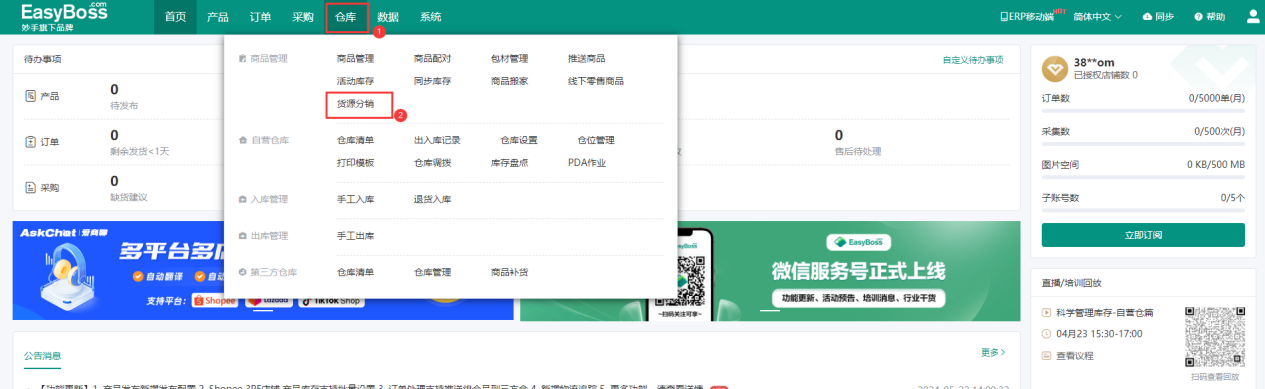Open 出入库记录 entry
1265x389 pixels.
(x=437, y=141)
